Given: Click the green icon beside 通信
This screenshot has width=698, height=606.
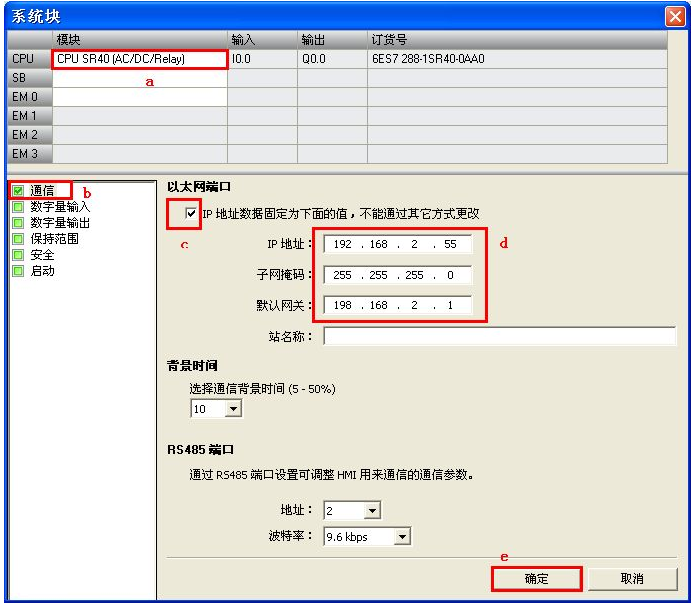Looking at the screenshot, I should (x=18, y=191).
